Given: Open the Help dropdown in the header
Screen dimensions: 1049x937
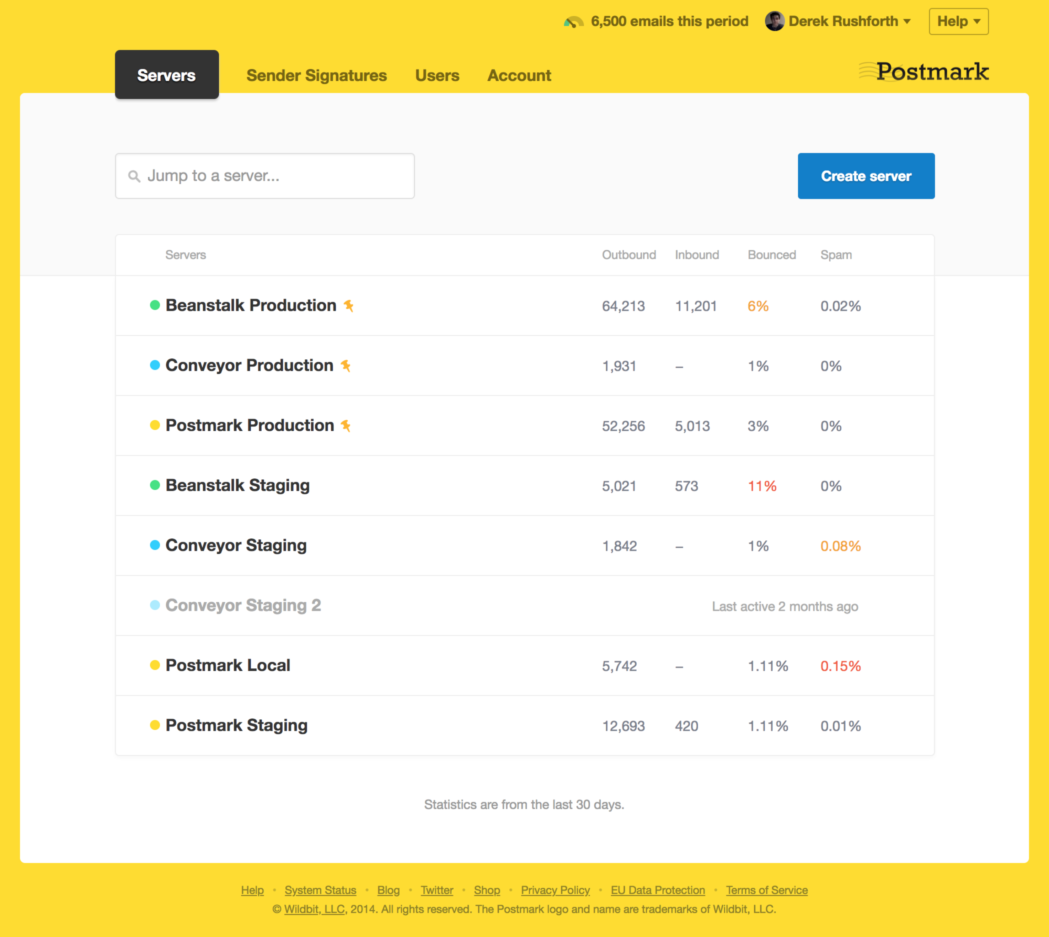Looking at the screenshot, I should coord(959,21).
